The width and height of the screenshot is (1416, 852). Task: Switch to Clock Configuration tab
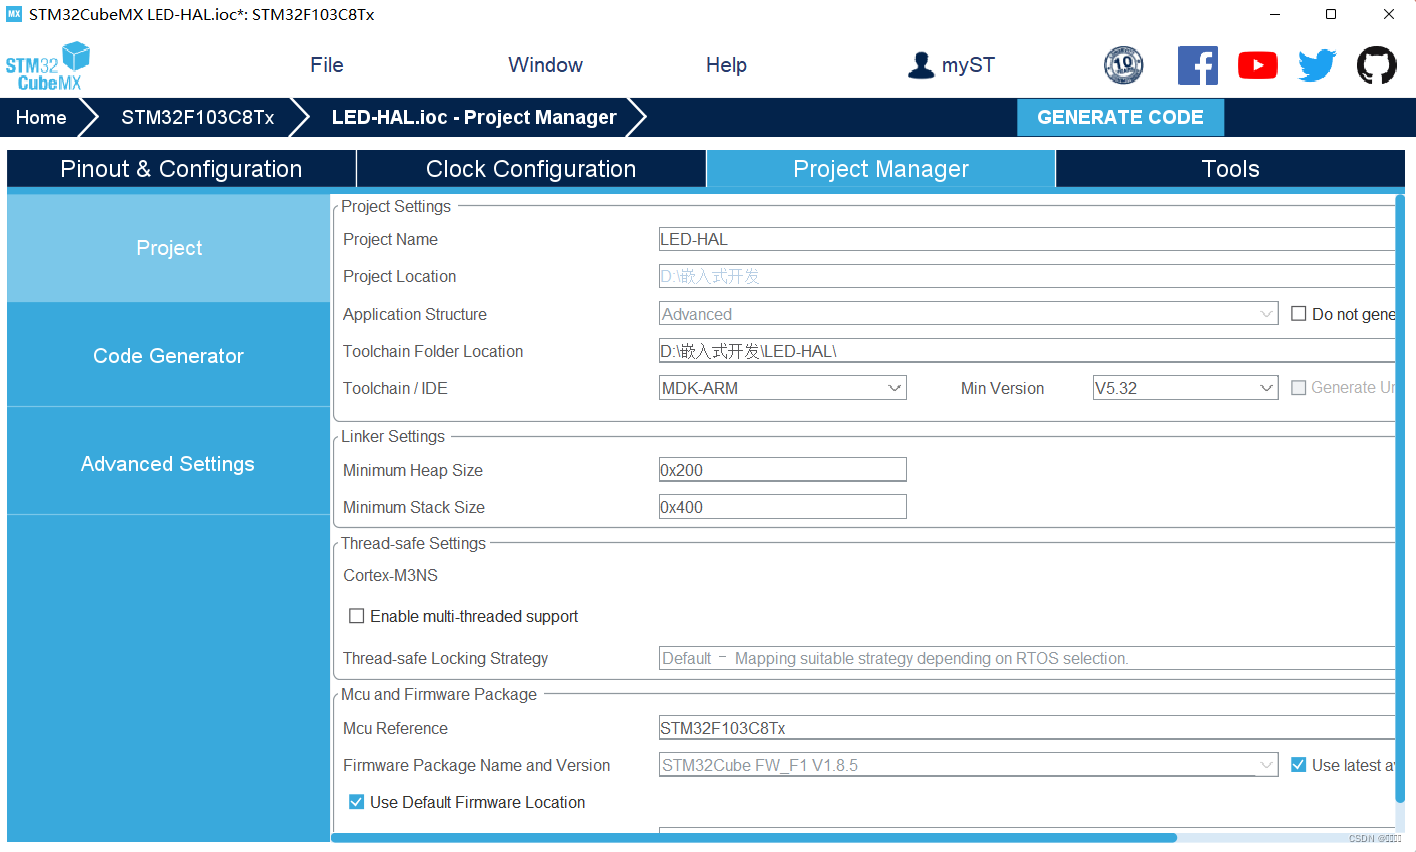click(531, 169)
